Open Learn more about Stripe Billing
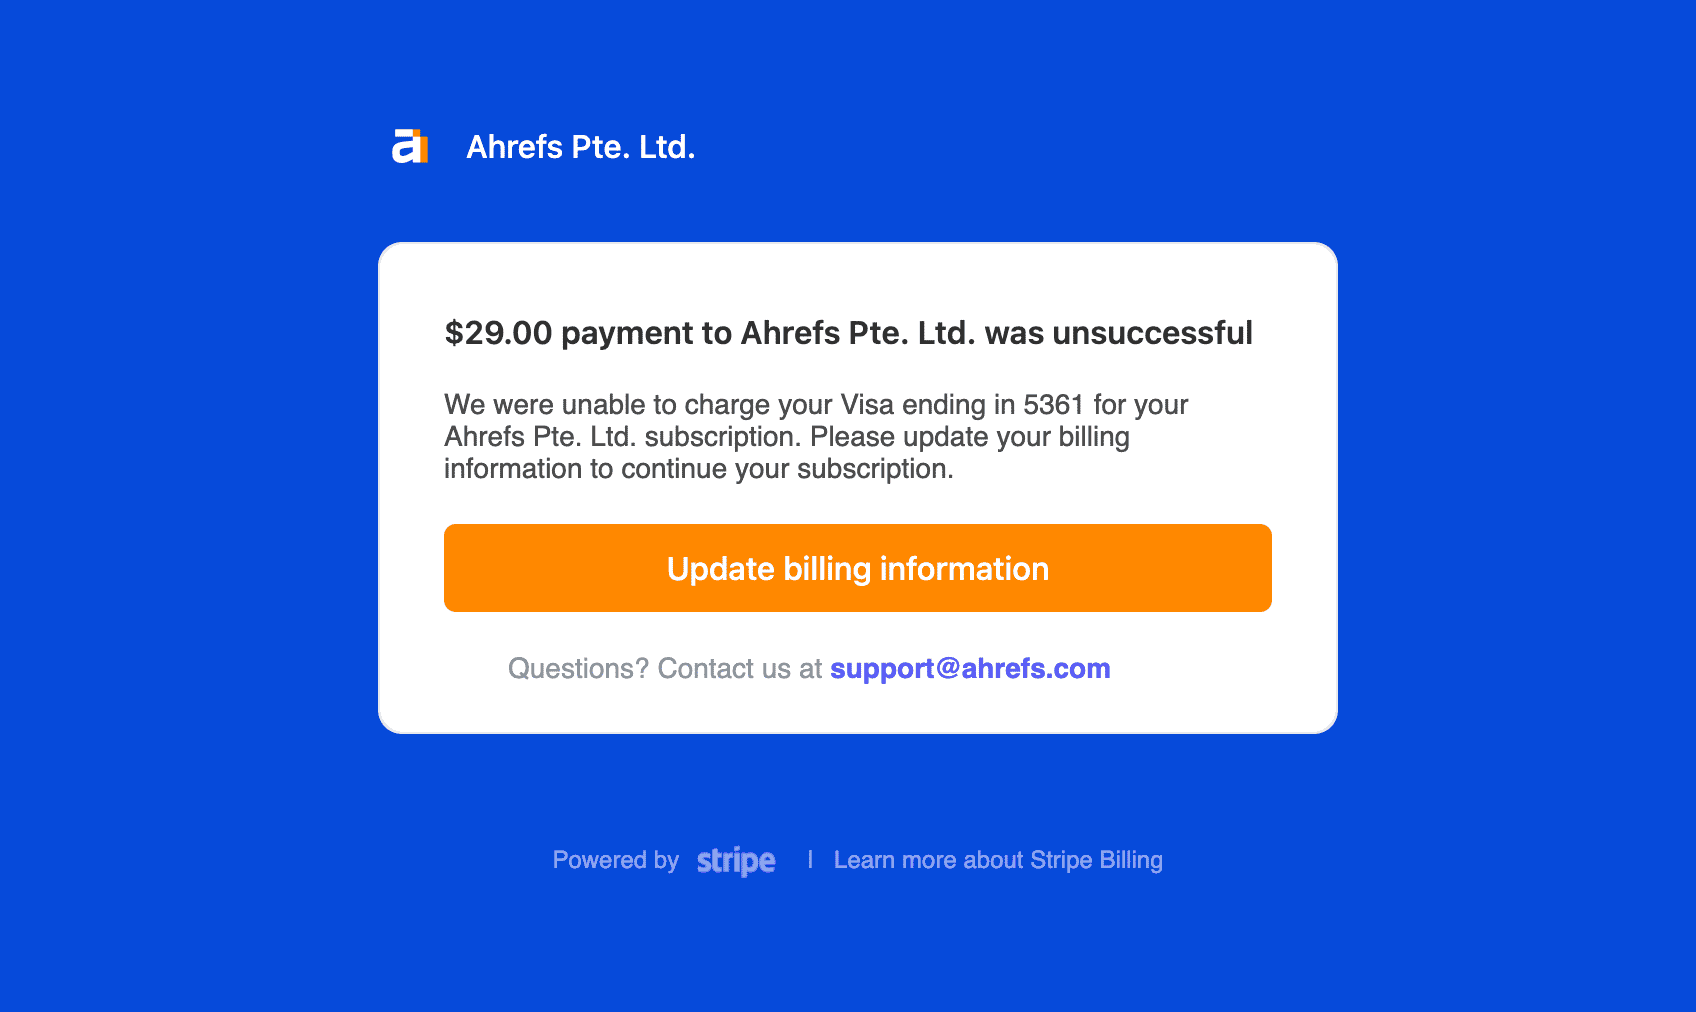Screen dimensions: 1696x1012 pyautogui.click(x=998, y=861)
